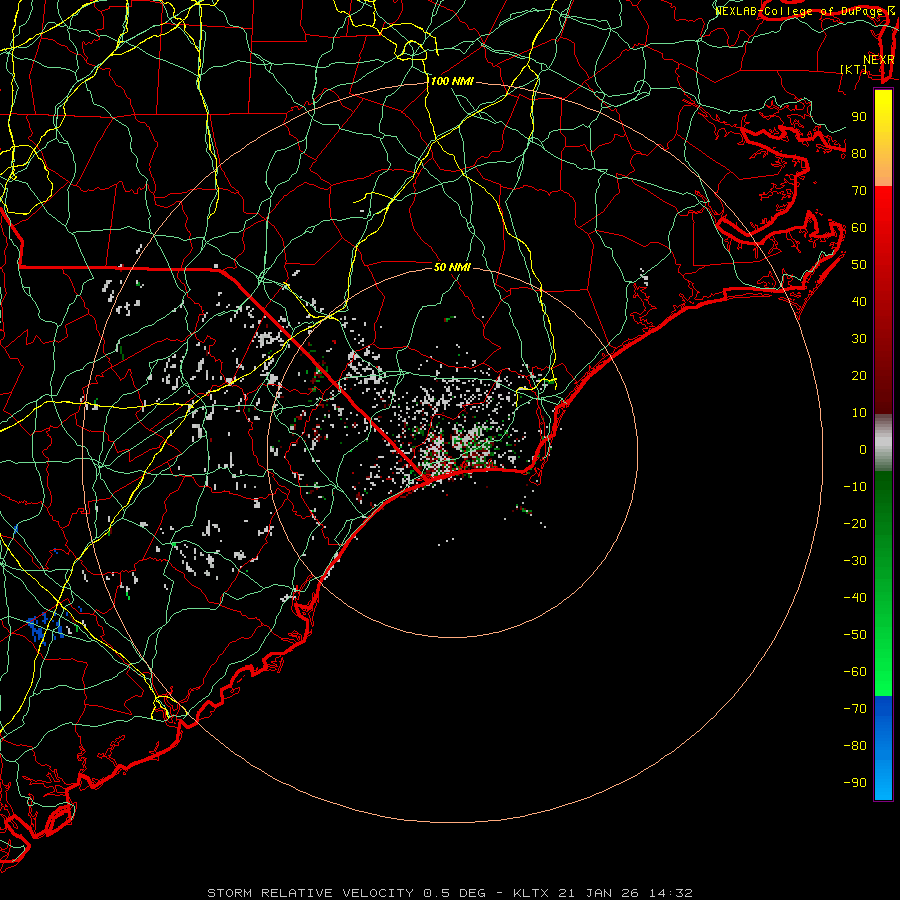Screen dimensions: 900x900
Task: Click the -10 value on velocity scale
Action: [855, 487]
